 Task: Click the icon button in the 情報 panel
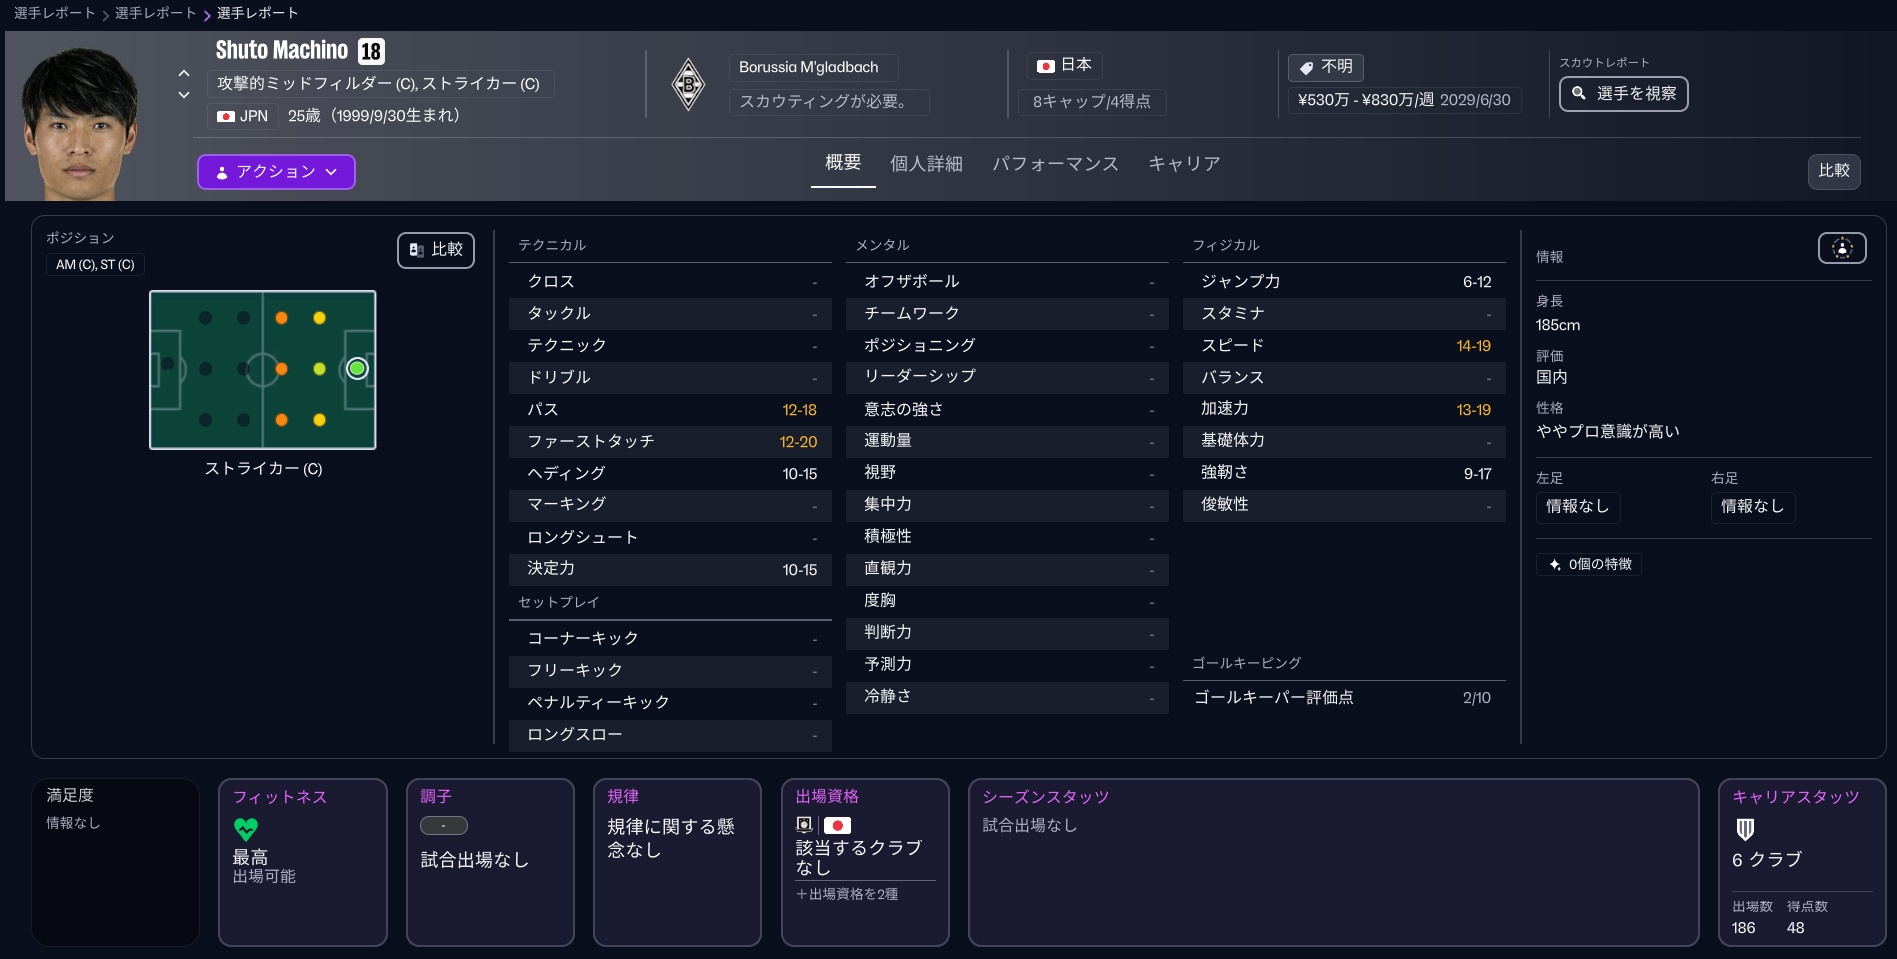point(1842,248)
